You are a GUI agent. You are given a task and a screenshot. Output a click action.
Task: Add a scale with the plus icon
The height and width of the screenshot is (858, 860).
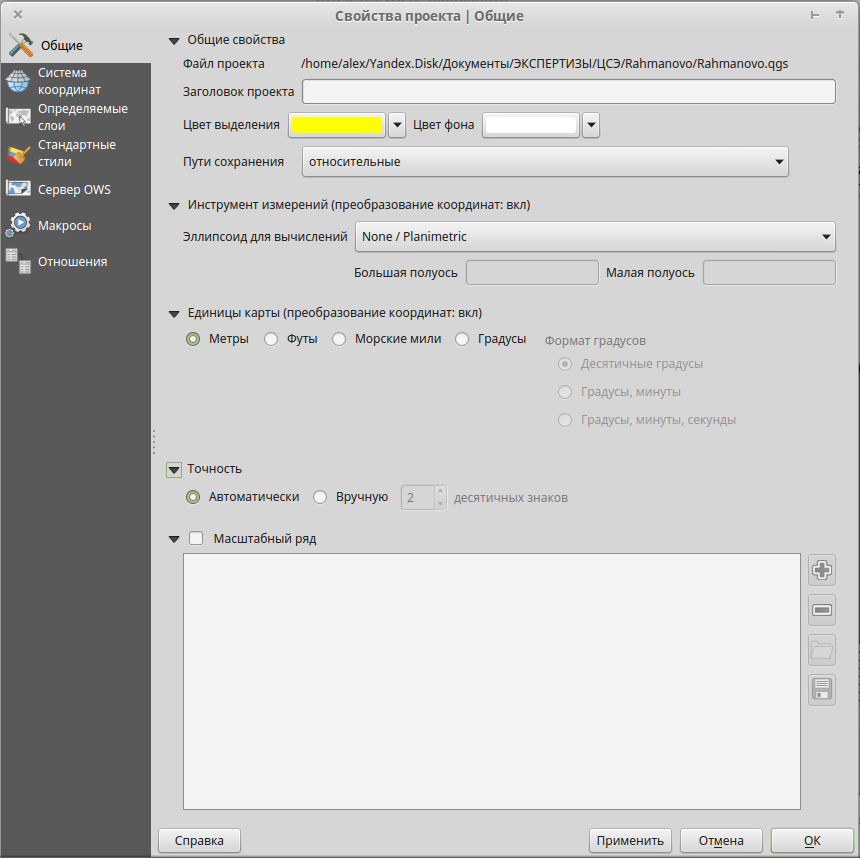tap(822, 570)
